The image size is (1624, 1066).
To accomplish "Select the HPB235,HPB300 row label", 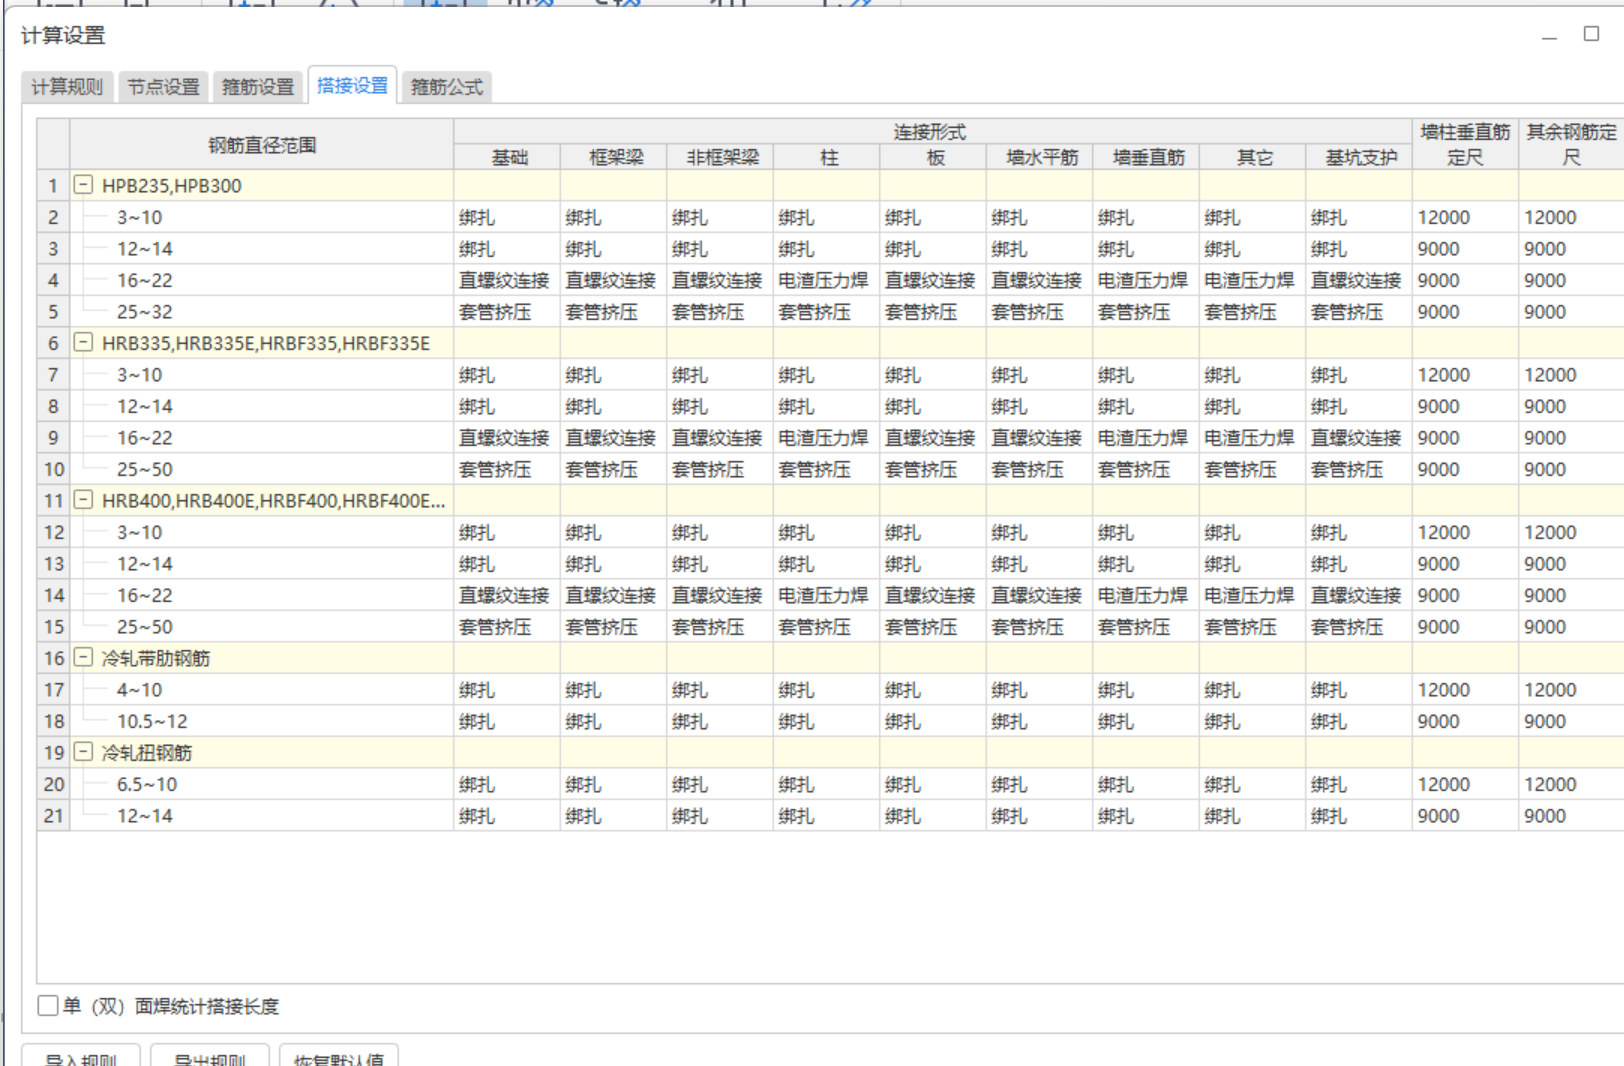I will click(x=172, y=186).
